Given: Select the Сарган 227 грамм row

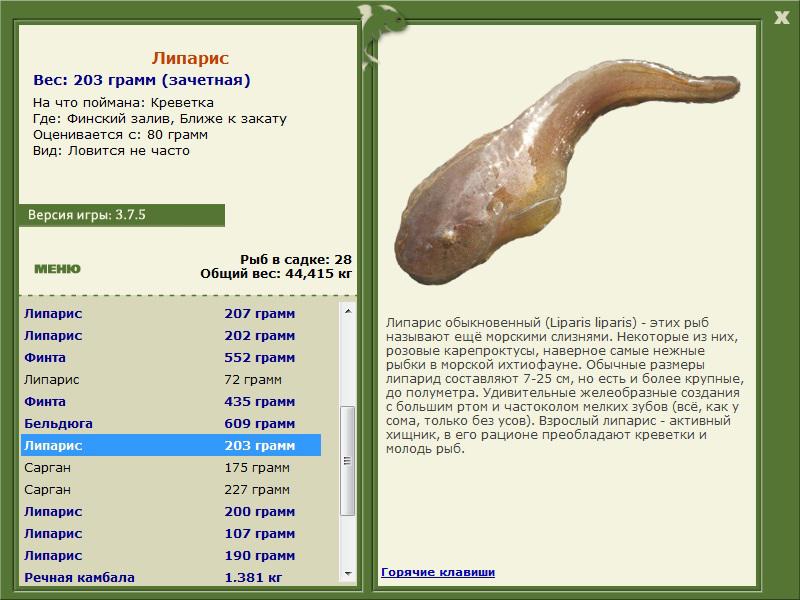Looking at the screenshot, I should [x=171, y=489].
